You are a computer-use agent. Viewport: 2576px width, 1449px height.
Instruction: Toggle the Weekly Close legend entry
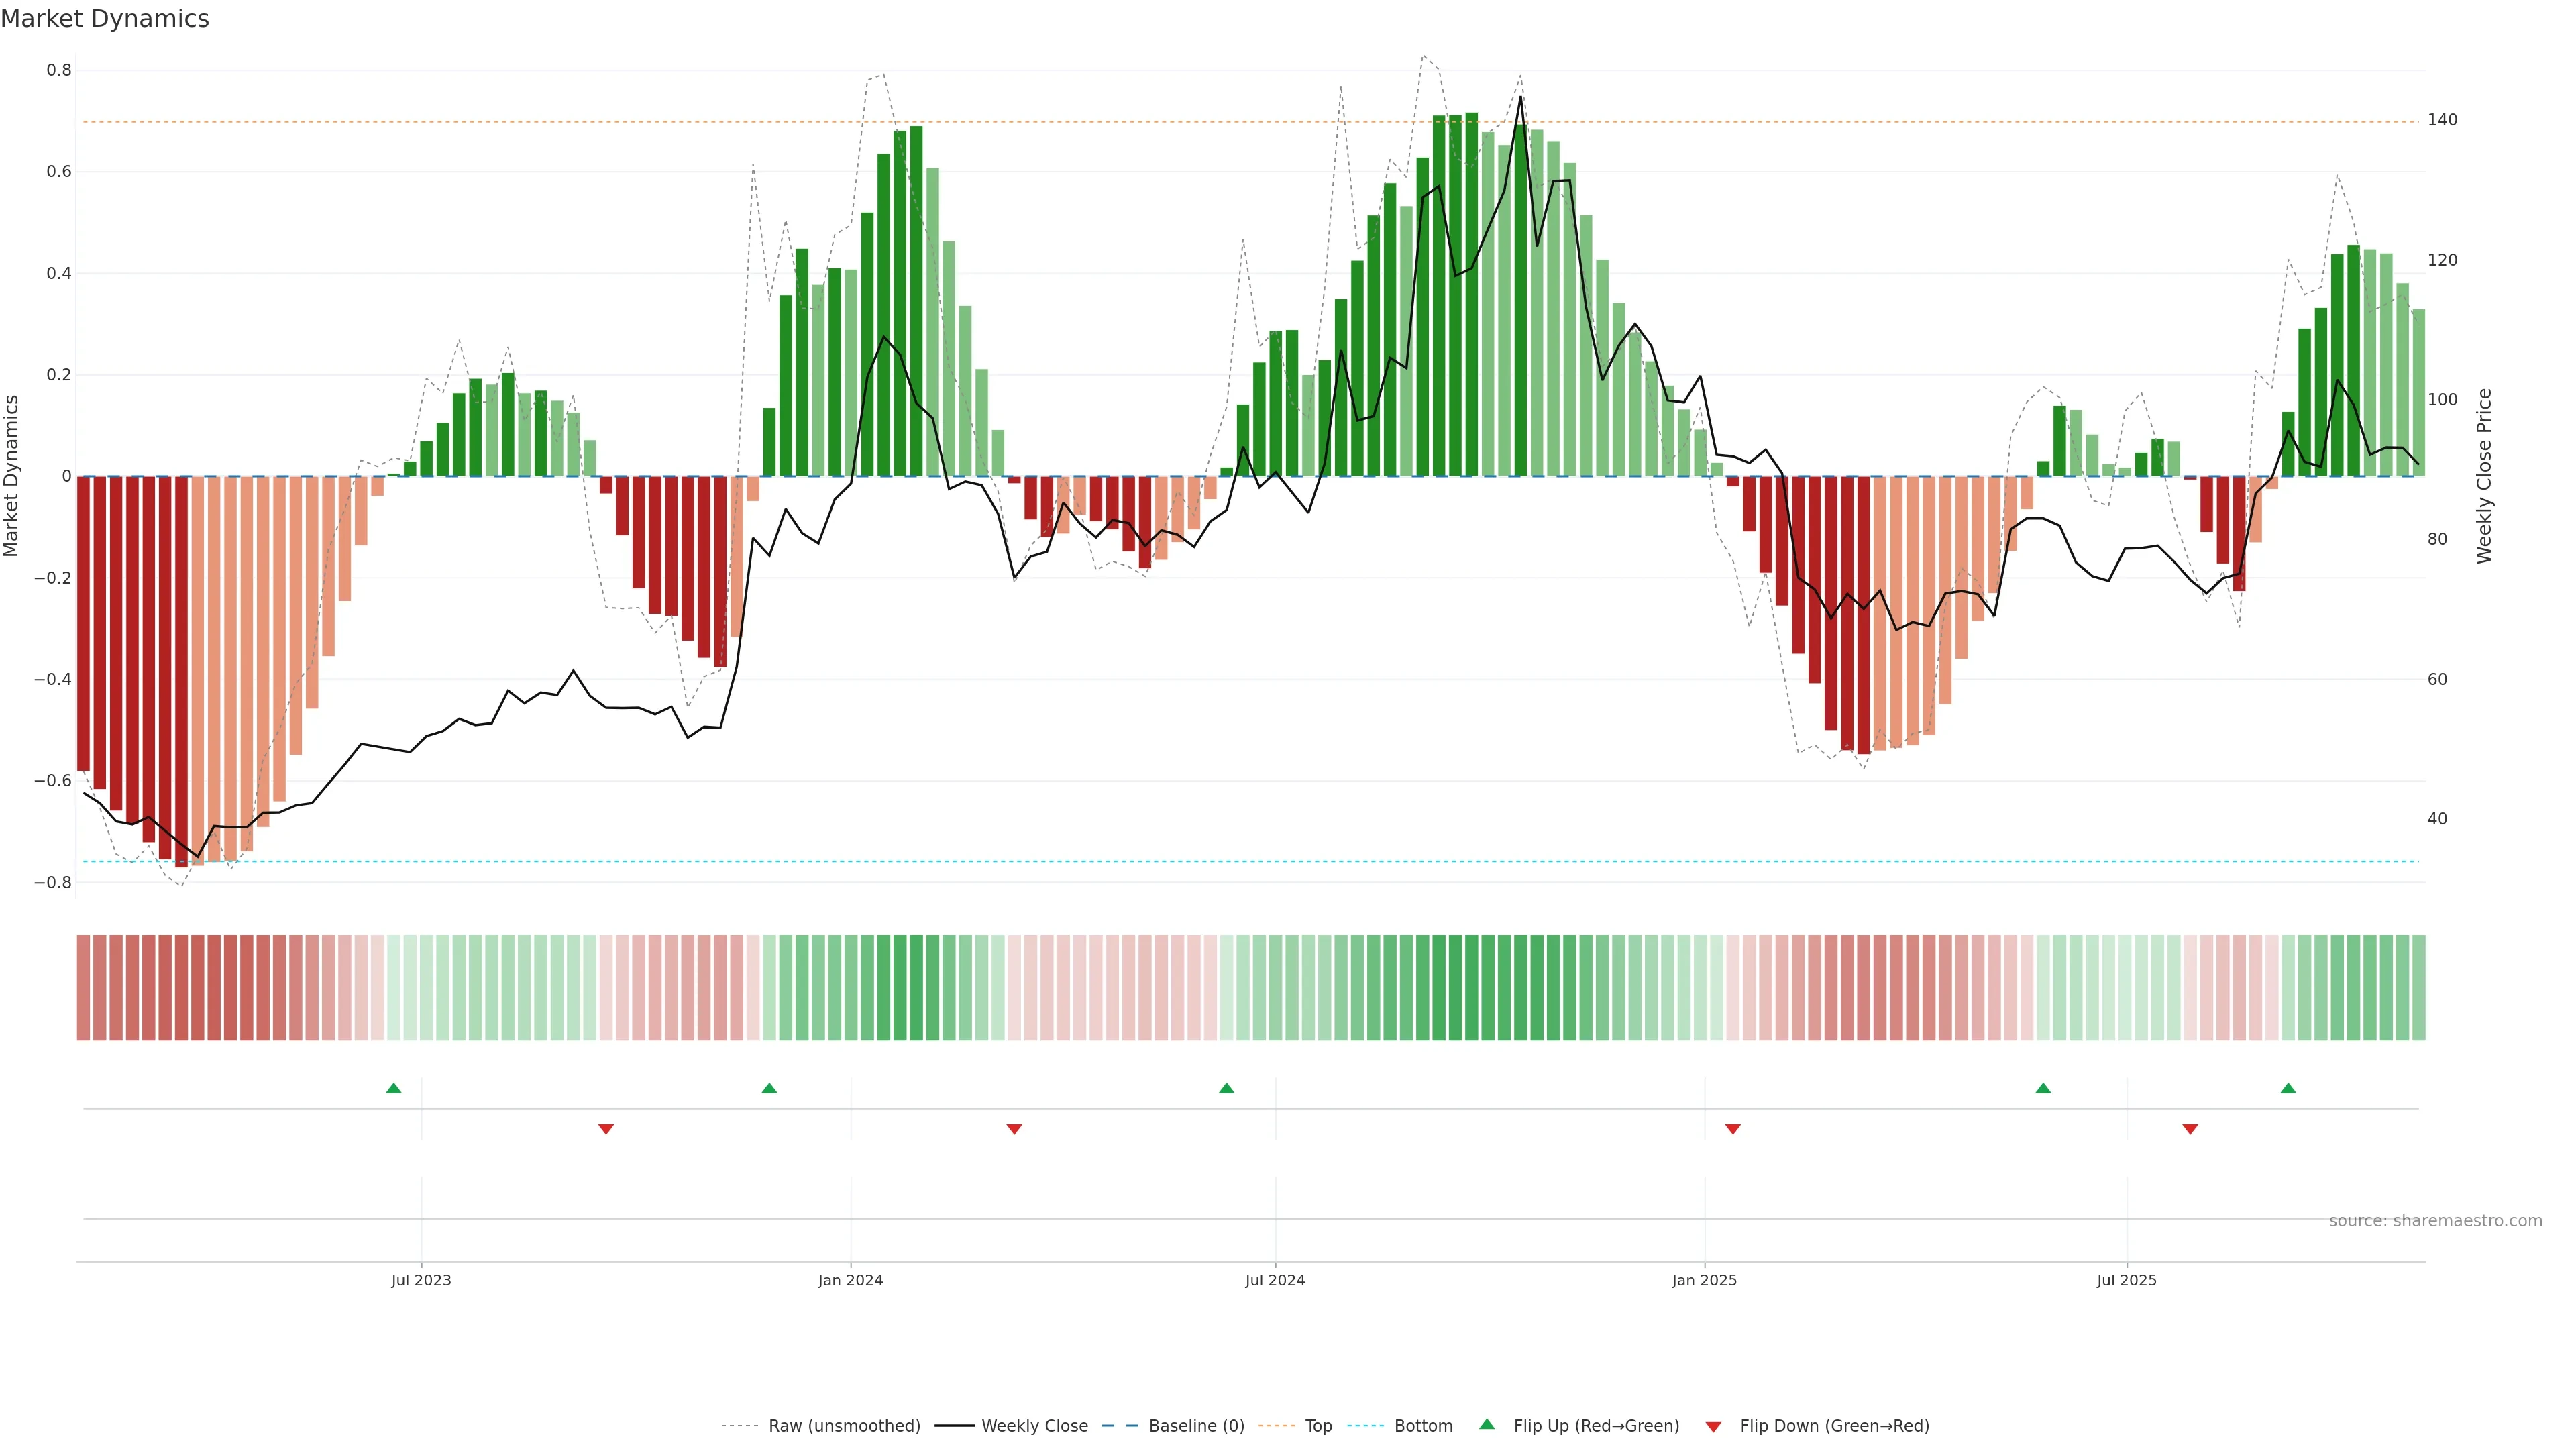[x=1034, y=1426]
